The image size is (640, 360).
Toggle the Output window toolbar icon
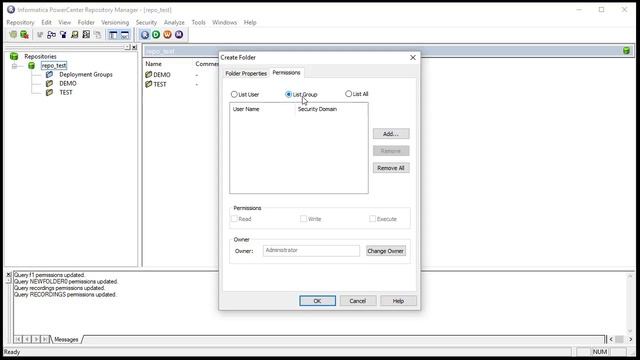click(x=124, y=35)
